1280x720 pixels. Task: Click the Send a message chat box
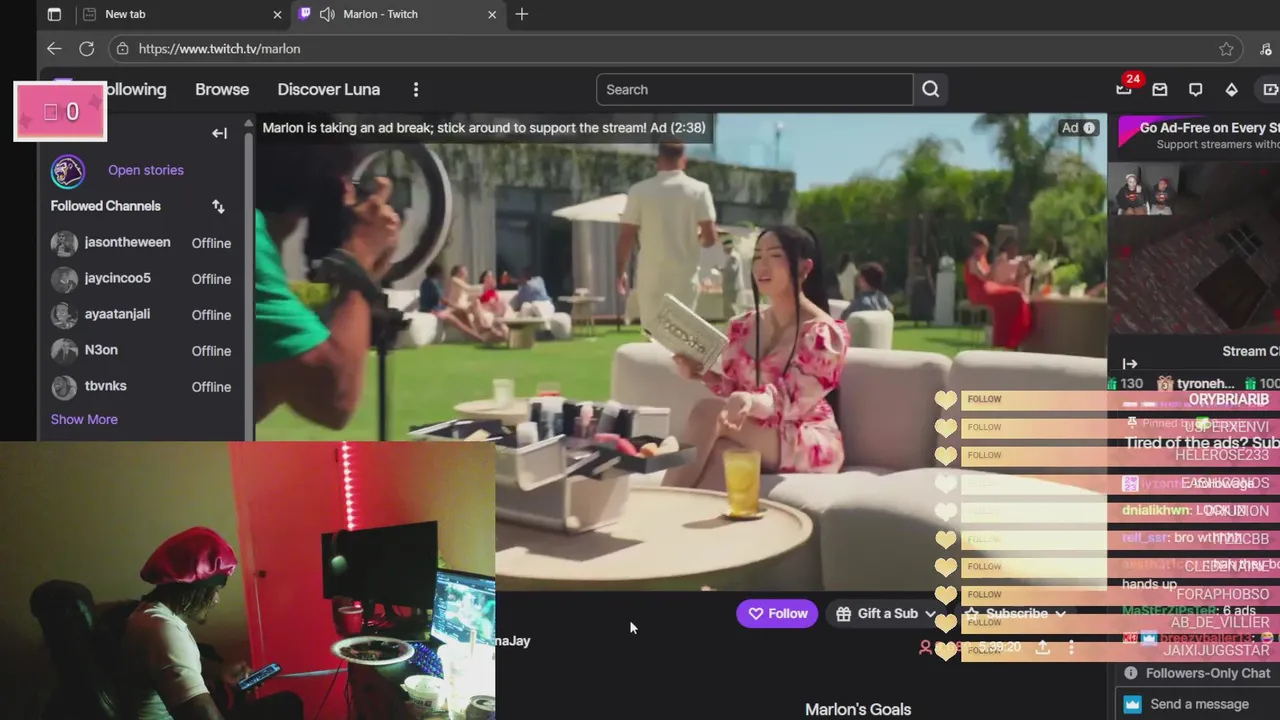click(1199, 704)
